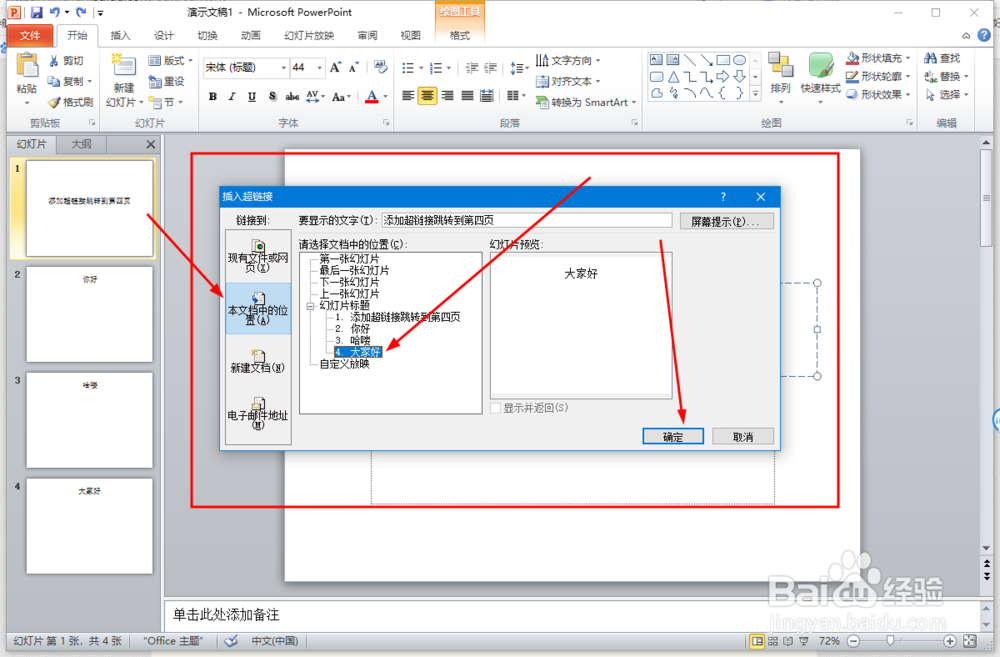
Task: Click the Bullets list icon
Action: pyautogui.click(x=408, y=68)
